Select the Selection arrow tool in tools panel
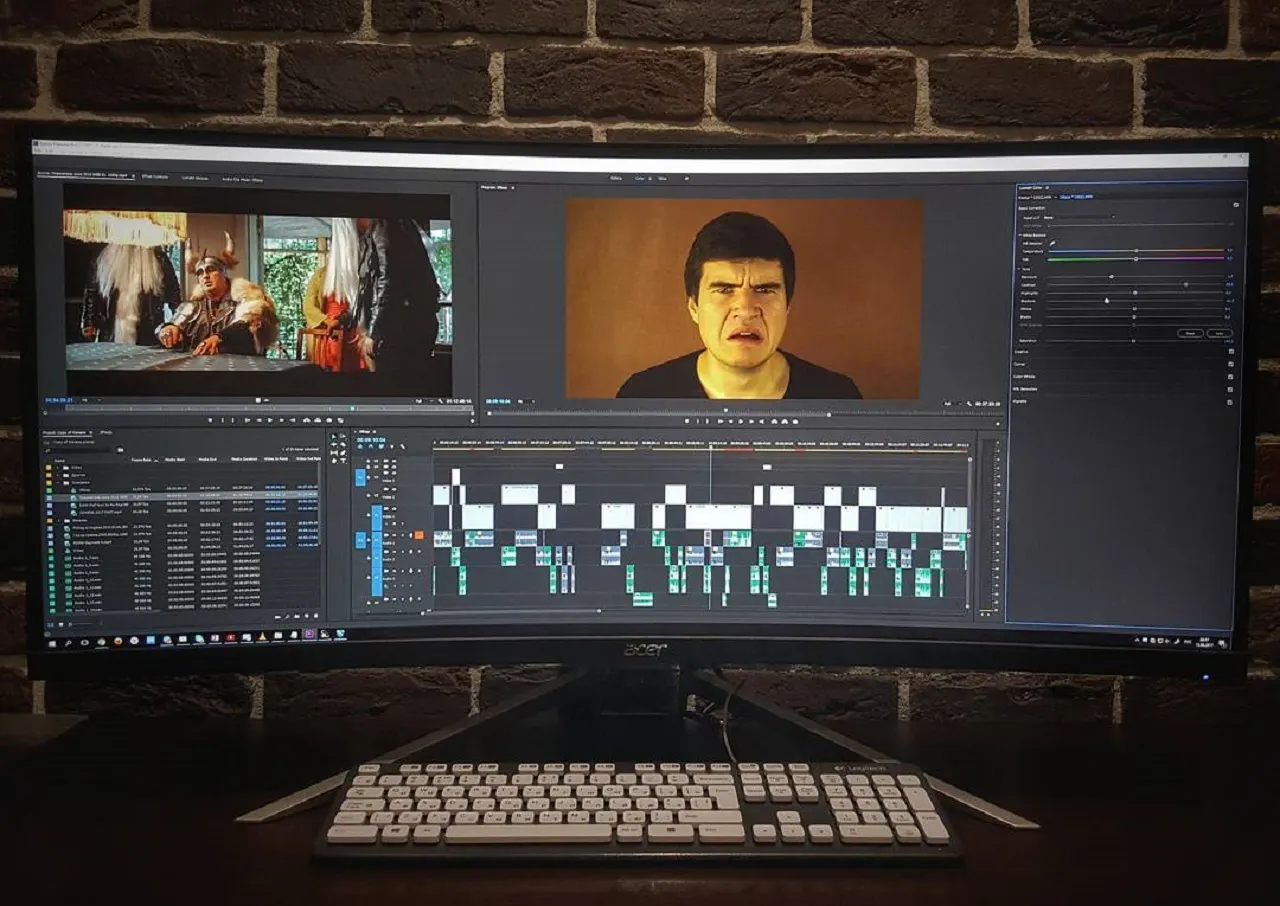This screenshot has width=1280, height=906. [333, 437]
